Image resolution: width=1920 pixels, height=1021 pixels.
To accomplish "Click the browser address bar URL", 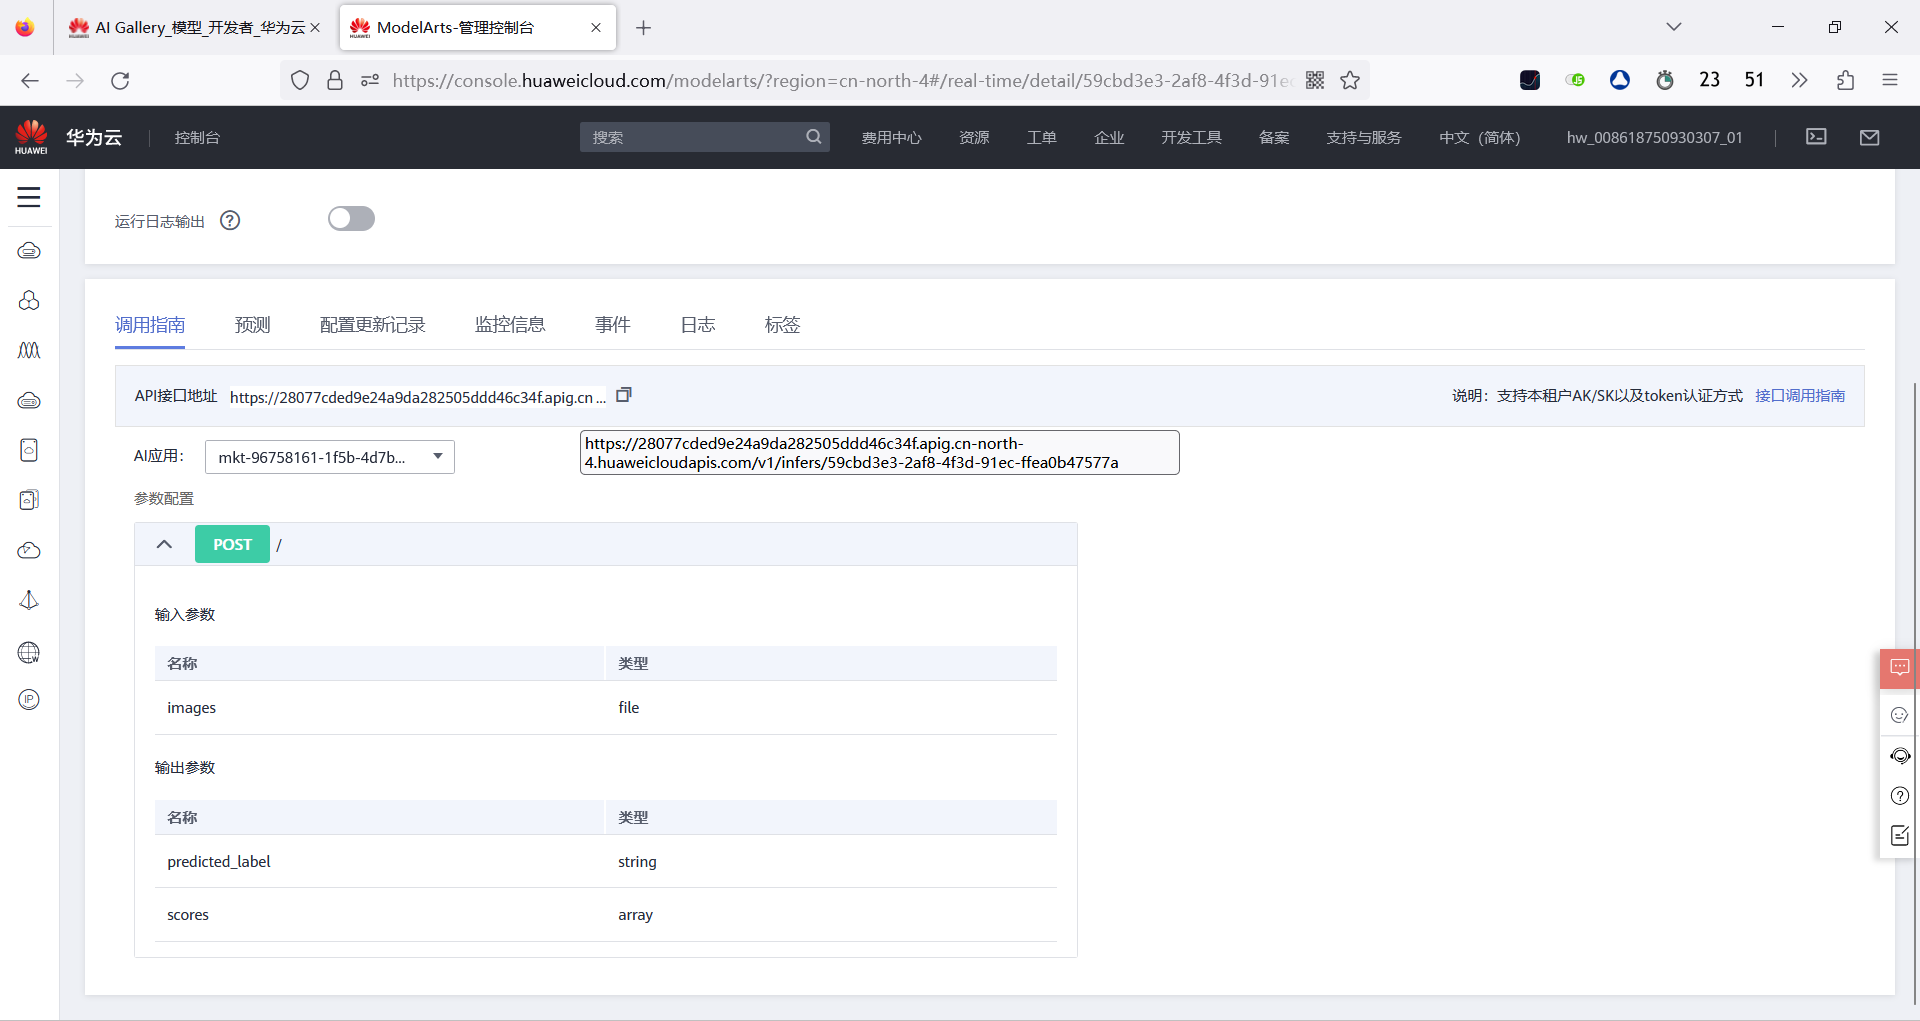I will point(842,80).
